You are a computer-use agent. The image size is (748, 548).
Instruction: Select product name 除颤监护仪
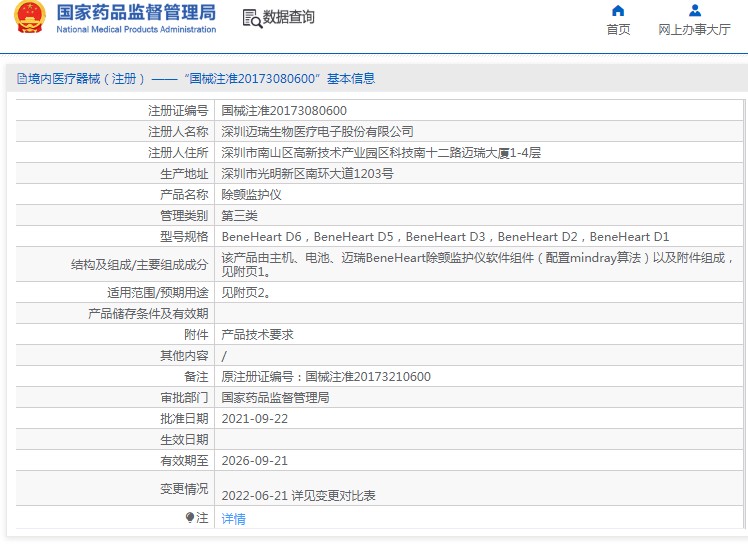[x=251, y=195]
